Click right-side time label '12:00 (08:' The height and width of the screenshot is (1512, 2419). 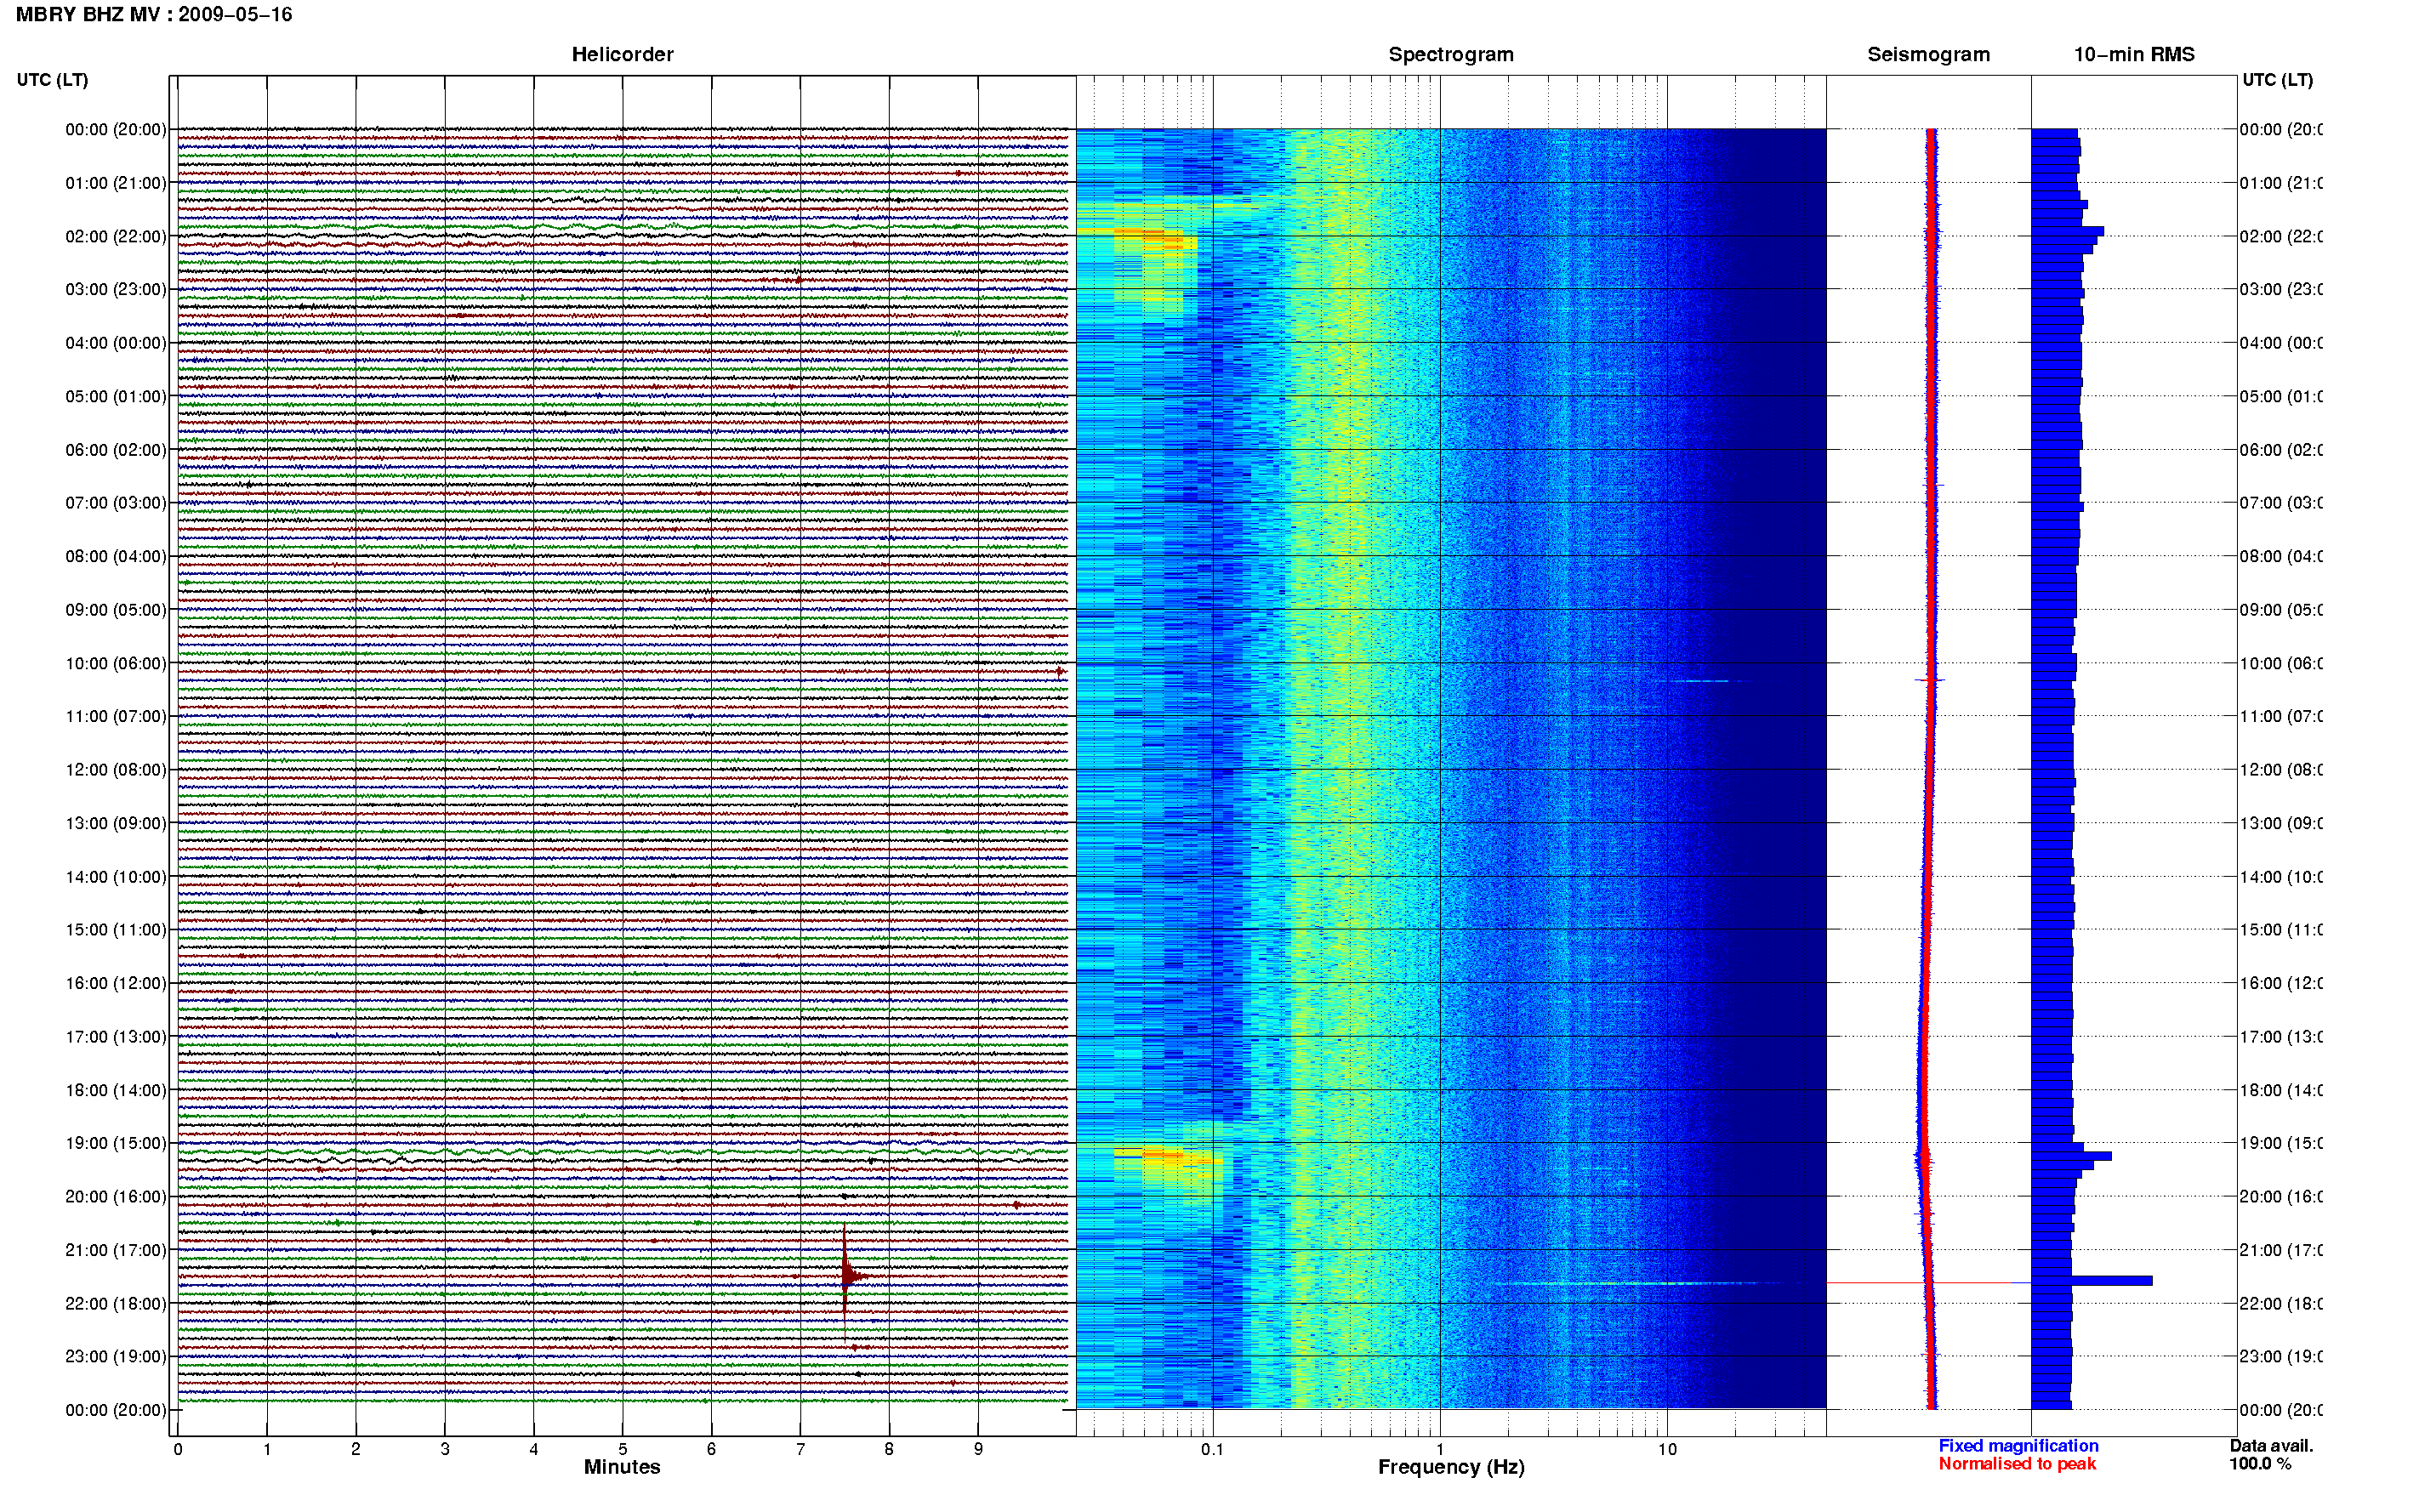coord(2281,770)
